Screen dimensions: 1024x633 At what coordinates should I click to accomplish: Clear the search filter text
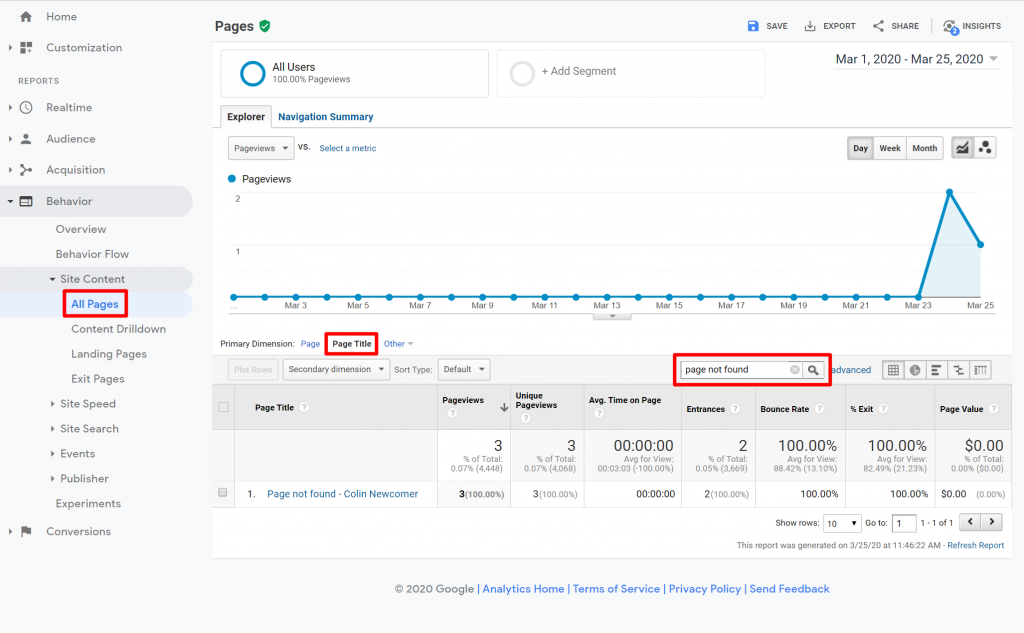point(795,370)
